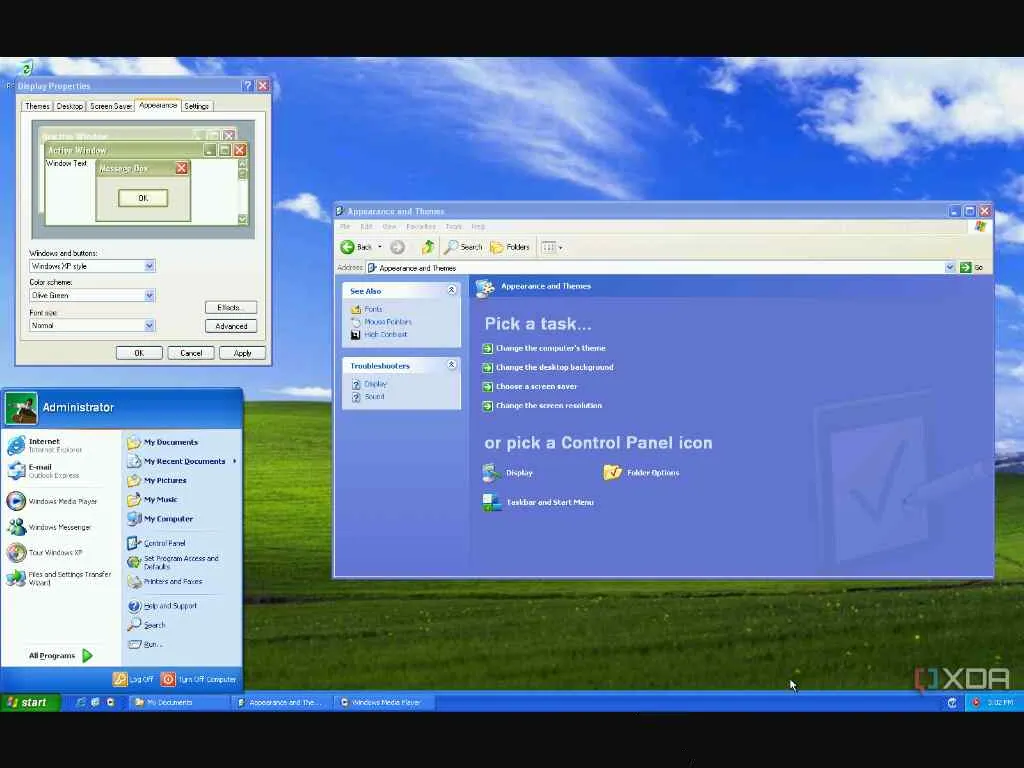Open the Back button history dropdown arrow

coord(379,247)
